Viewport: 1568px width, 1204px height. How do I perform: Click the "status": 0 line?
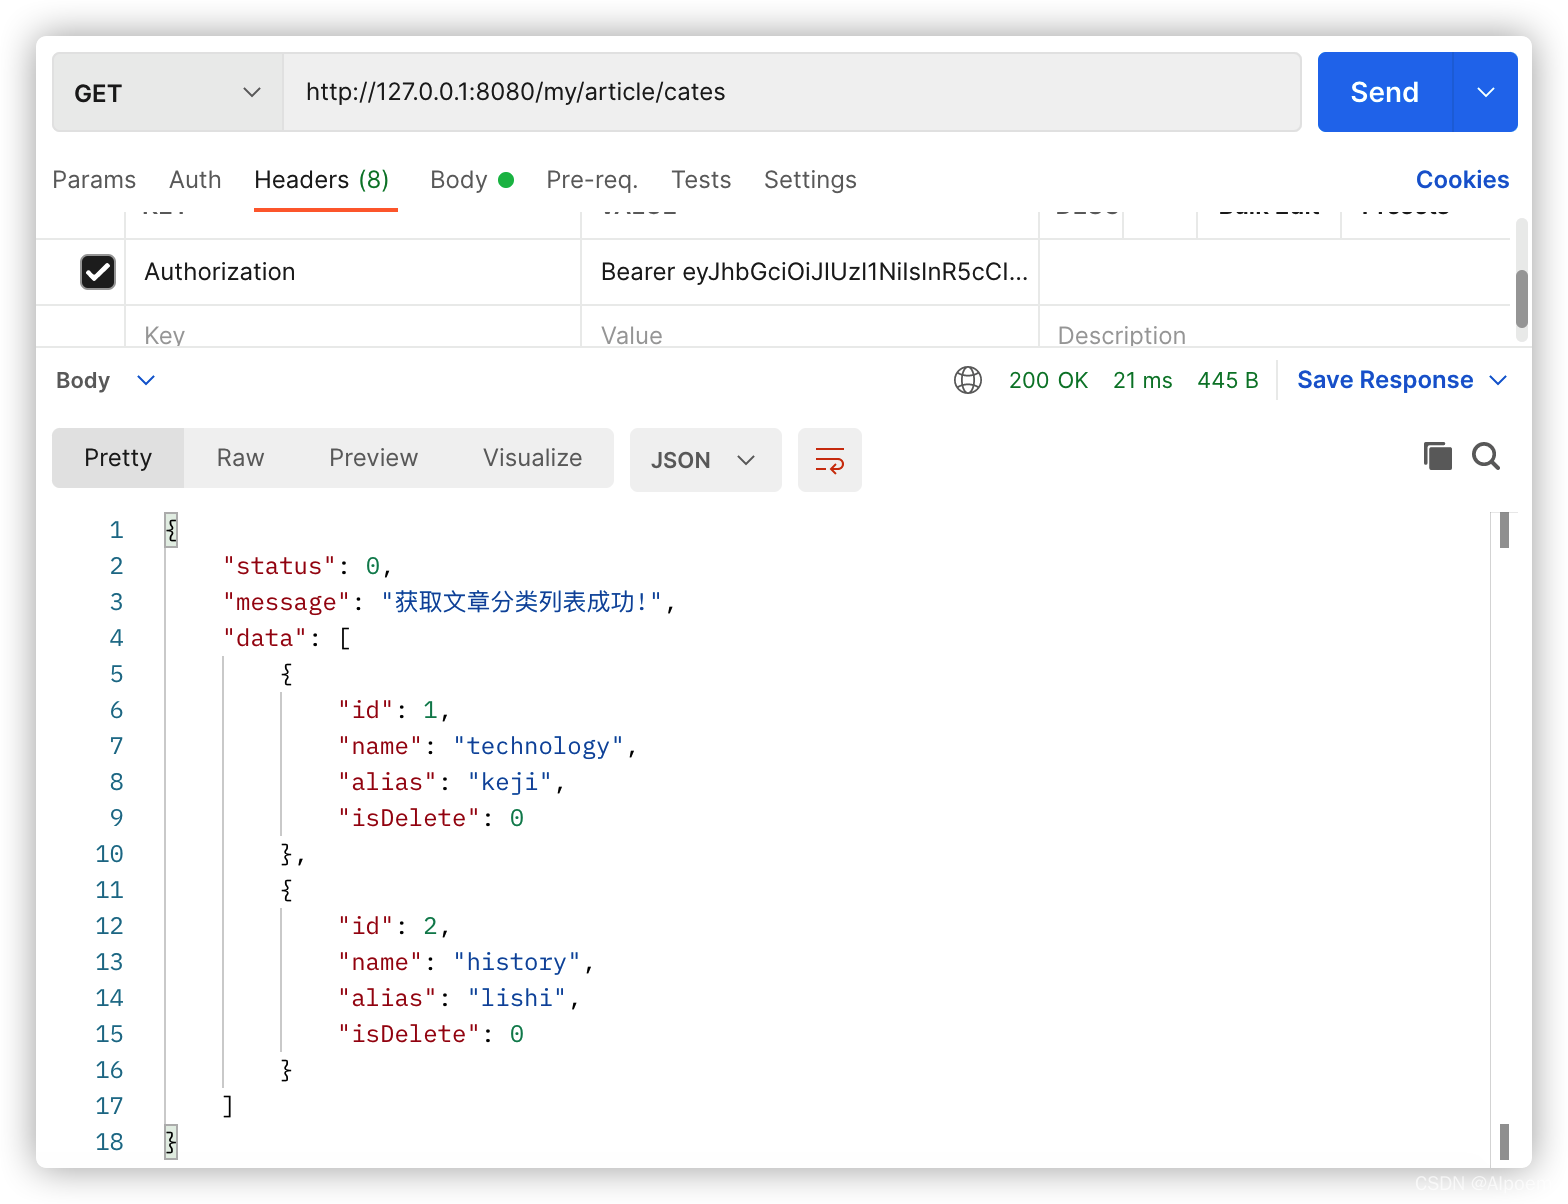308,566
